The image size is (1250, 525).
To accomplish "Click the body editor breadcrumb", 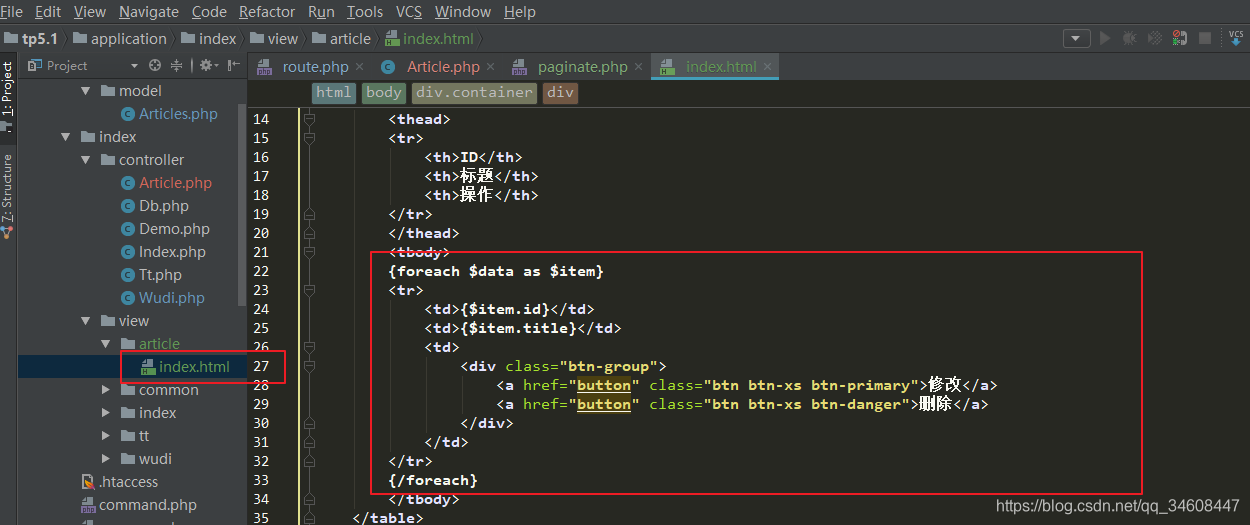I will [x=383, y=93].
